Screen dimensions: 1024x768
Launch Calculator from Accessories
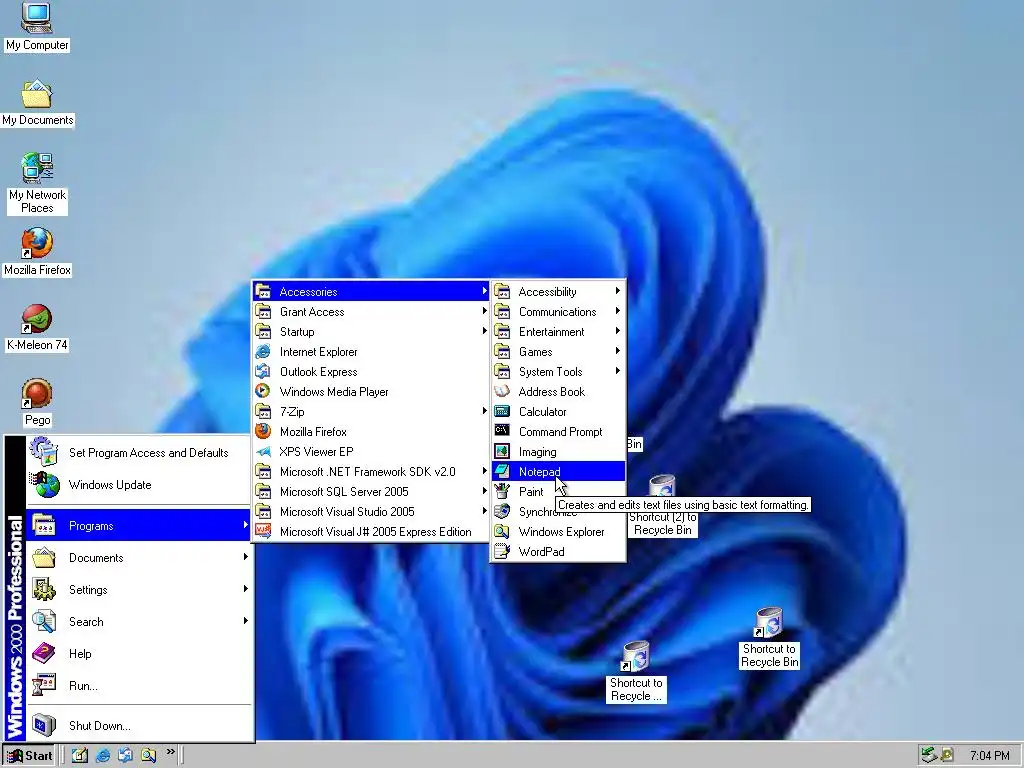(558, 411)
